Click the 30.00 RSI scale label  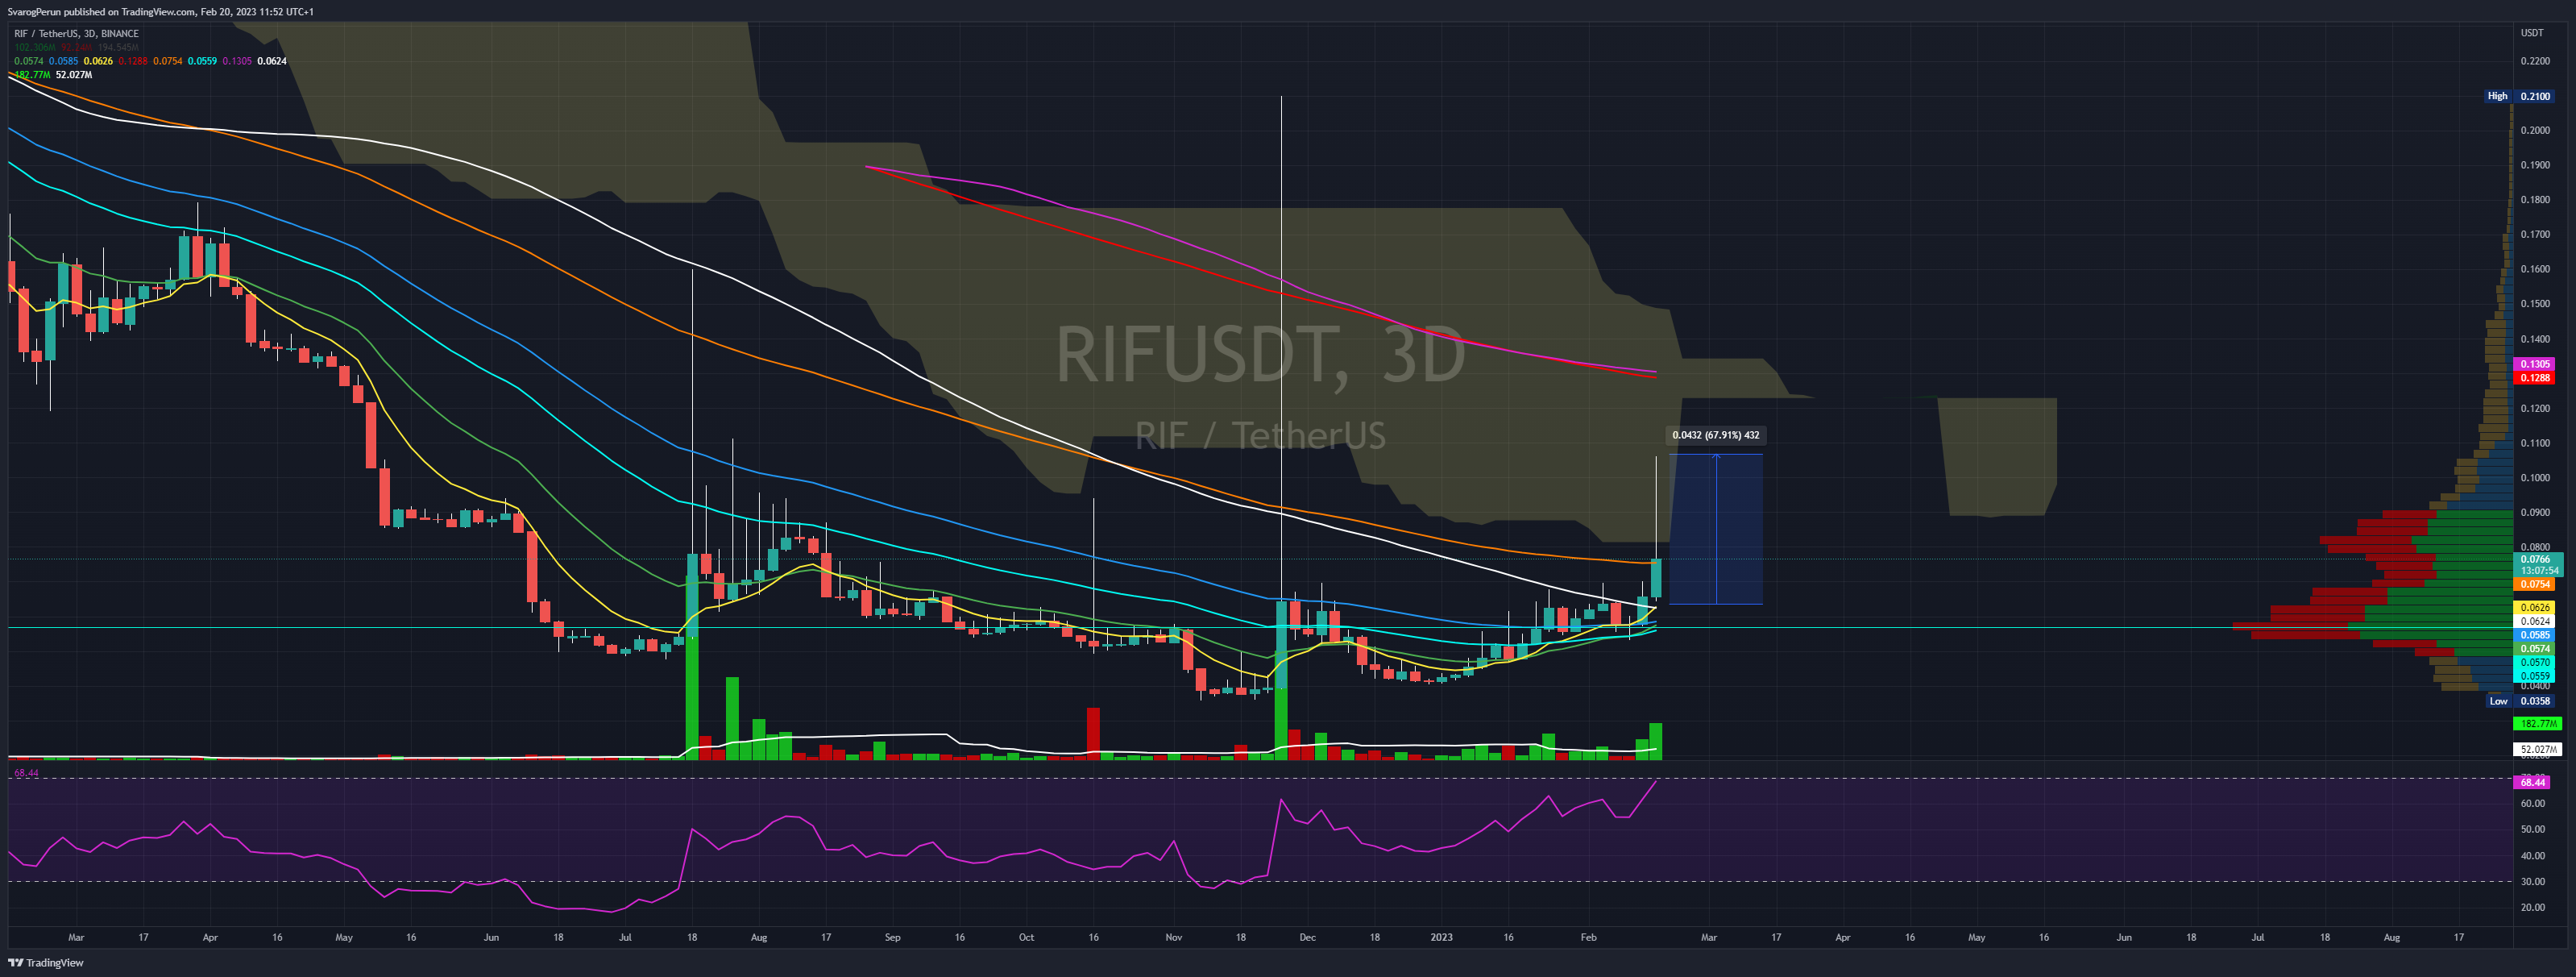[x=2533, y=882]
